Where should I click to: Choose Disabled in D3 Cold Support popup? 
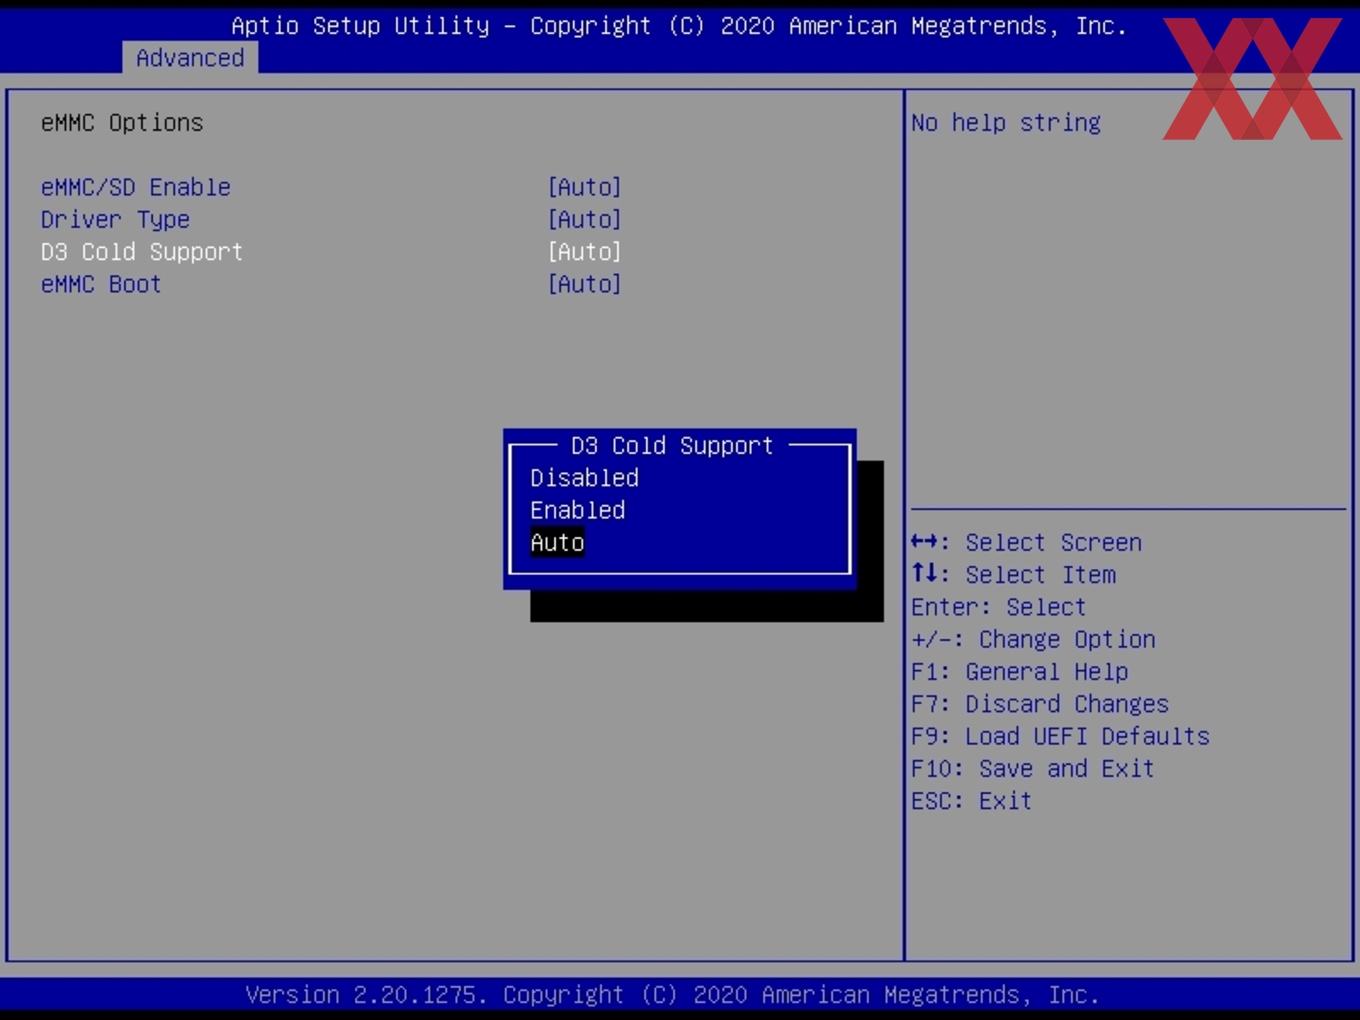[x=585, y=478]
